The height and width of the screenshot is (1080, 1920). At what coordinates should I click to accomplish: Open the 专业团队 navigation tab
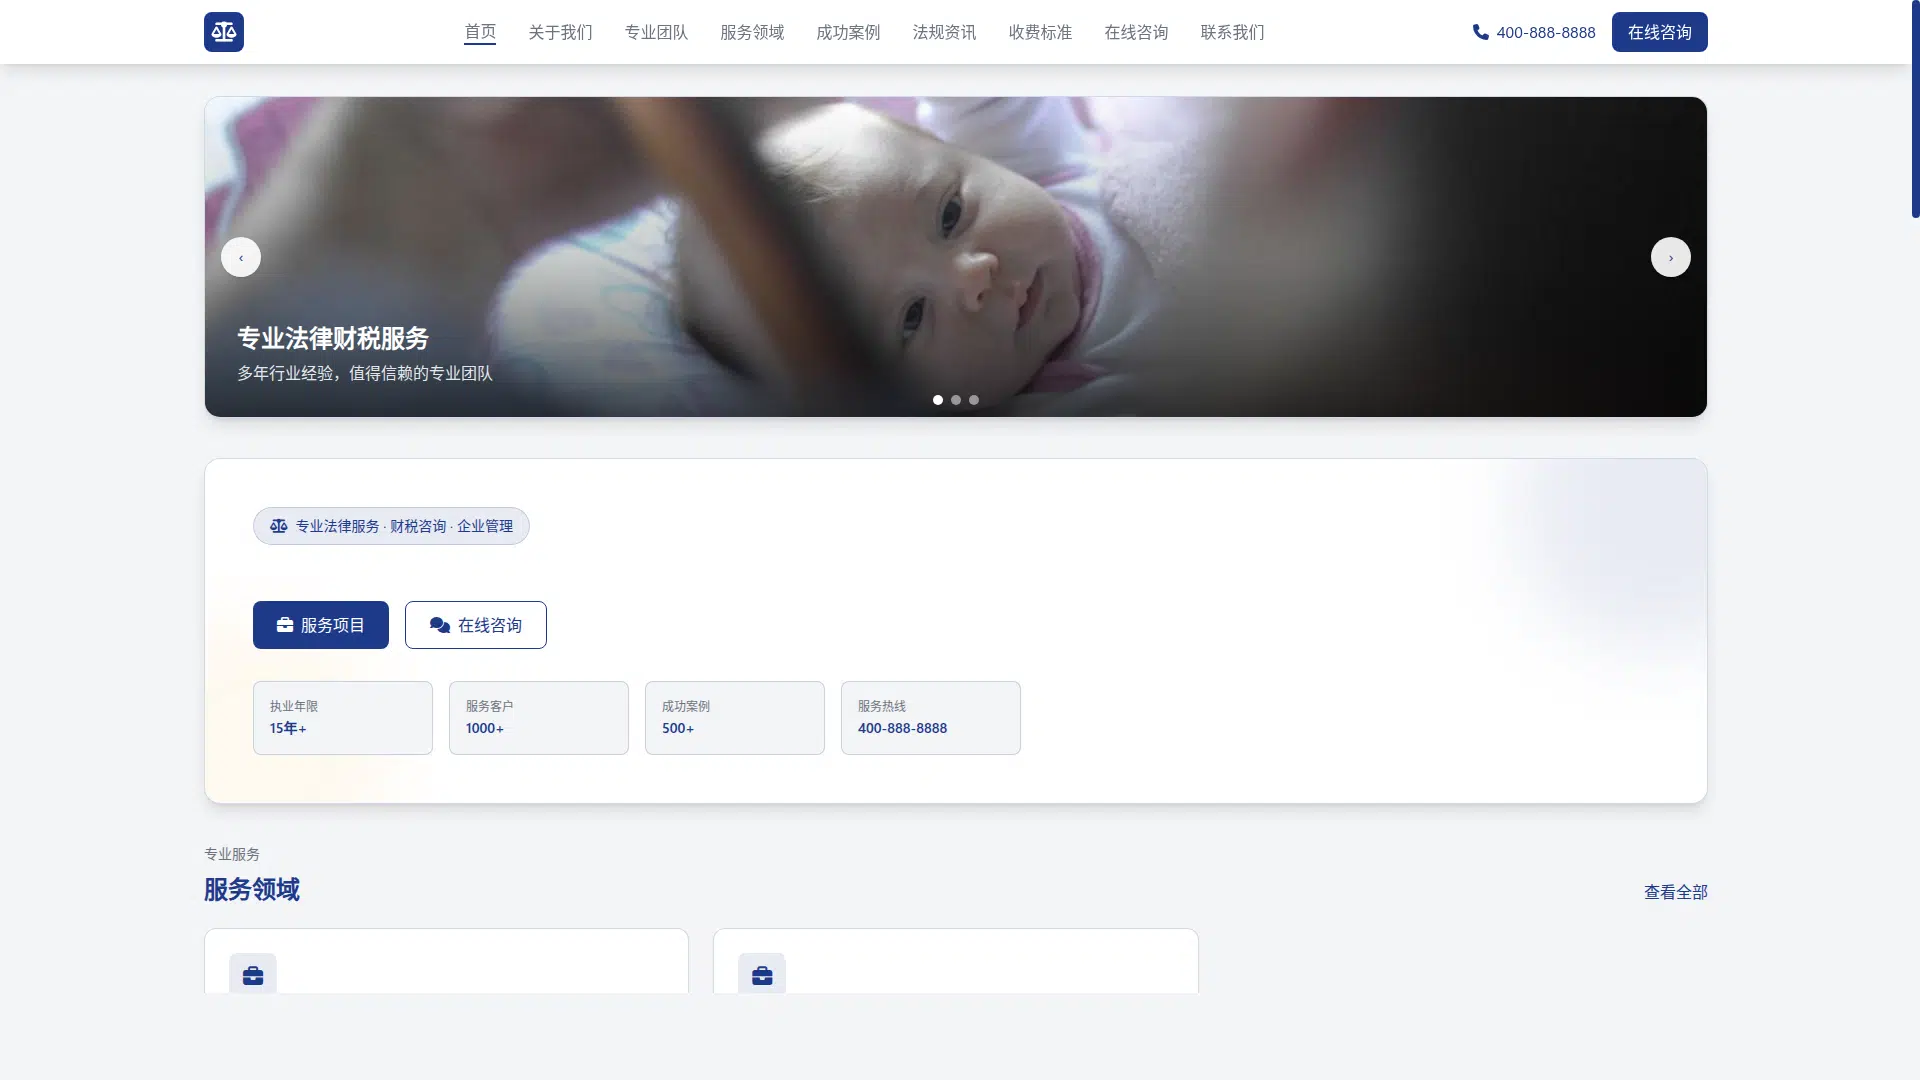(656, 32)
